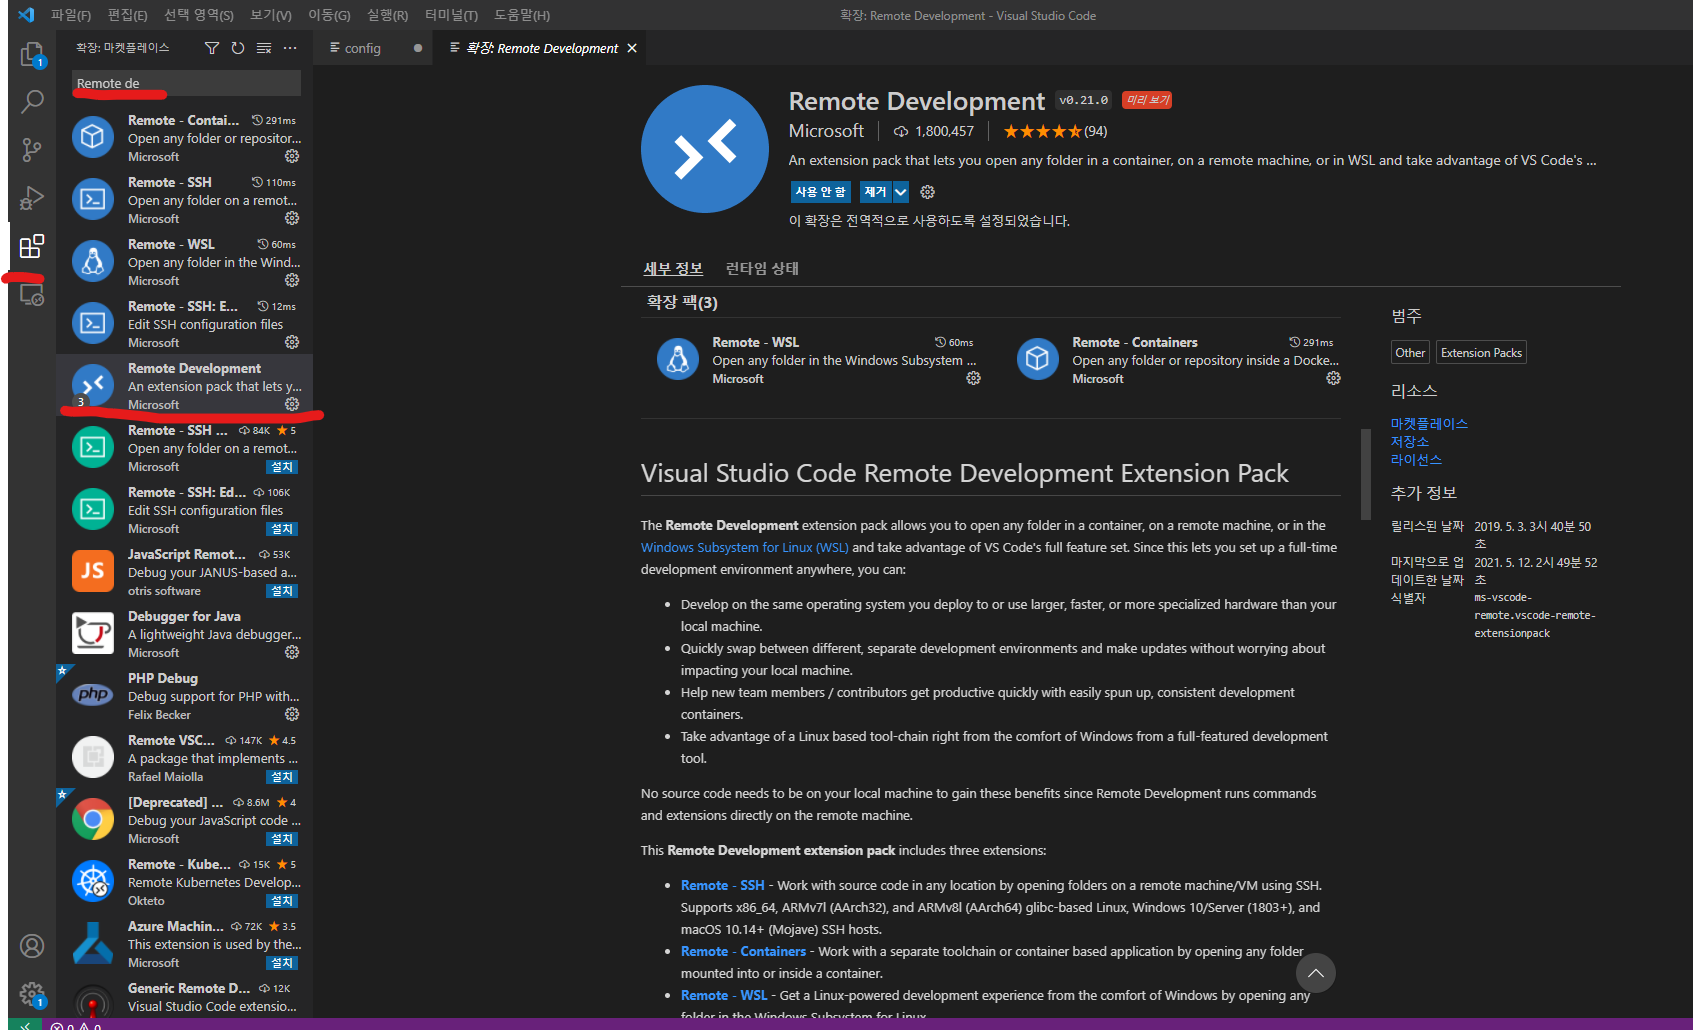Click the Remote Development large logo
The image size is (1693, 1030).
click(x=705, y=149)
